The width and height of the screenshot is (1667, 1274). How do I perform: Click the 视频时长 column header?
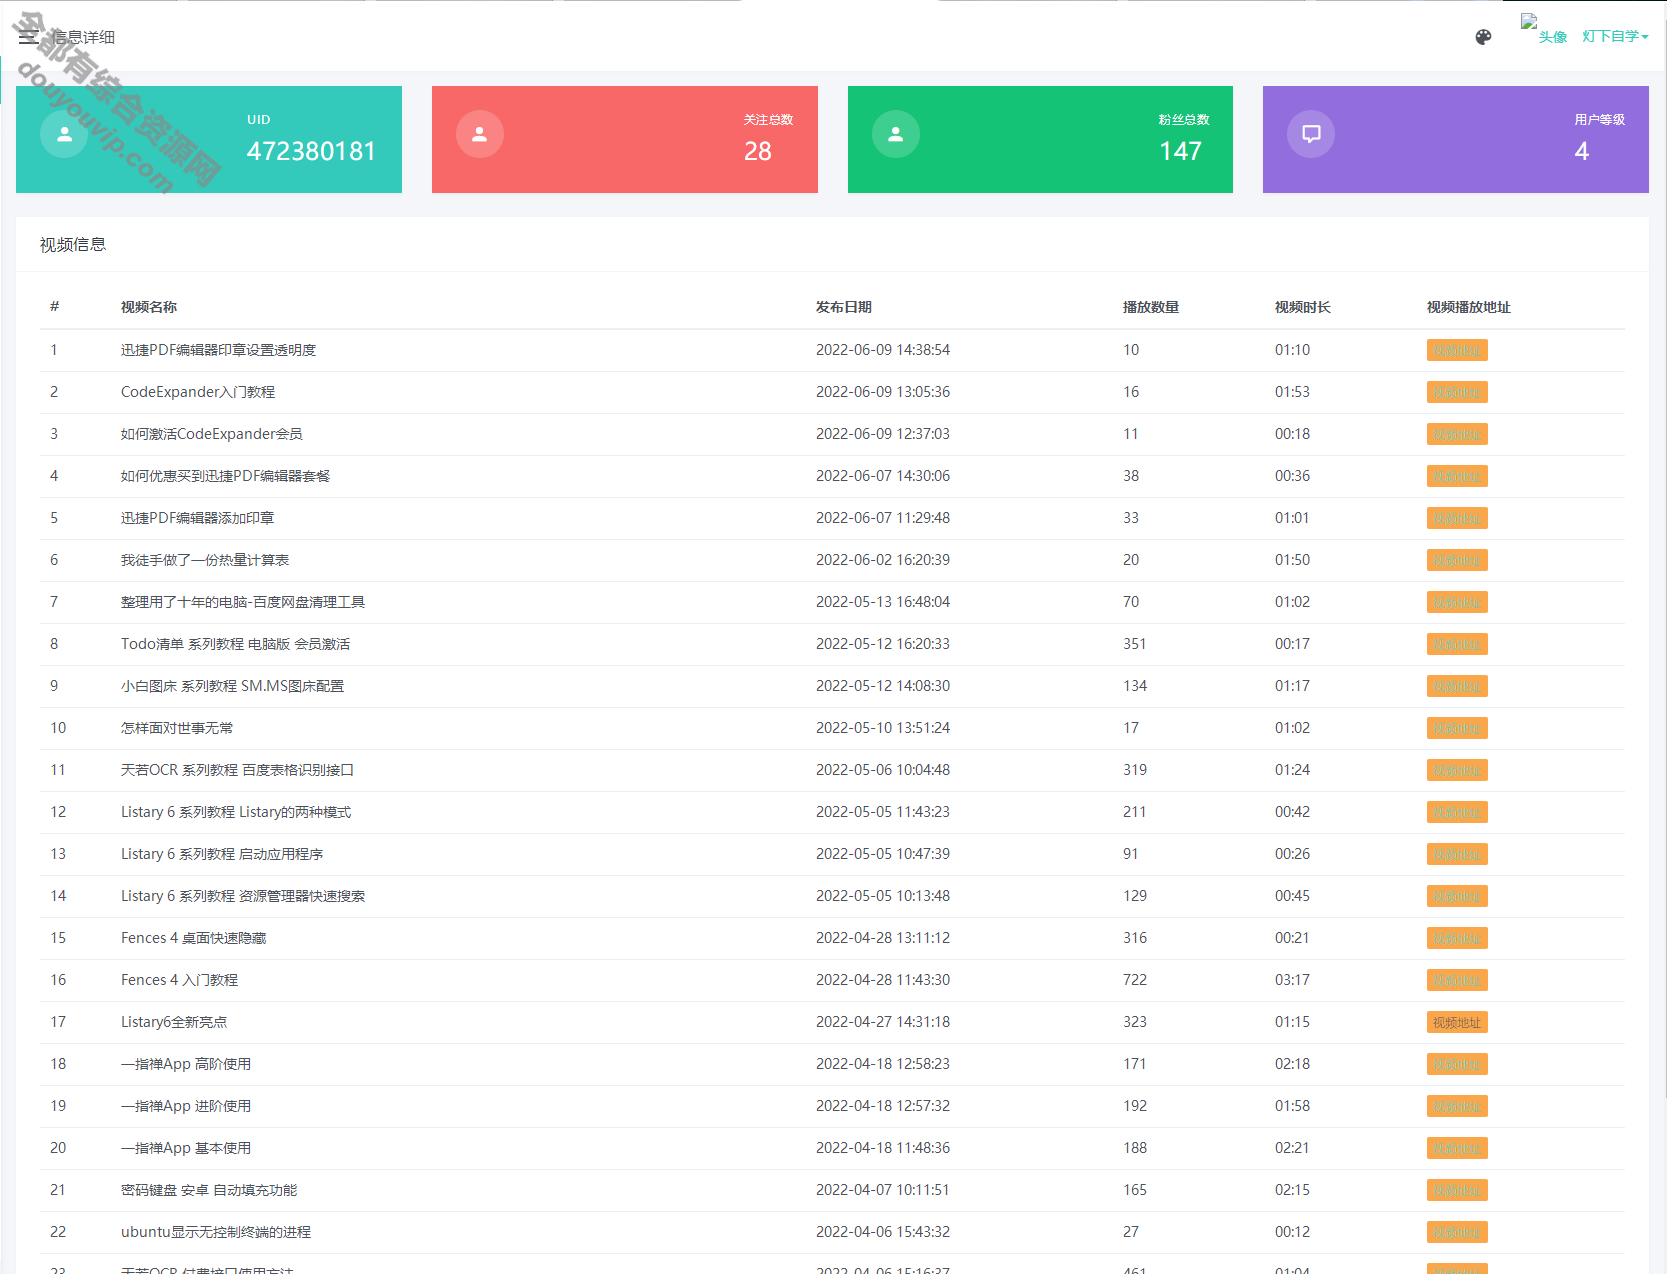pos(1303,307)
